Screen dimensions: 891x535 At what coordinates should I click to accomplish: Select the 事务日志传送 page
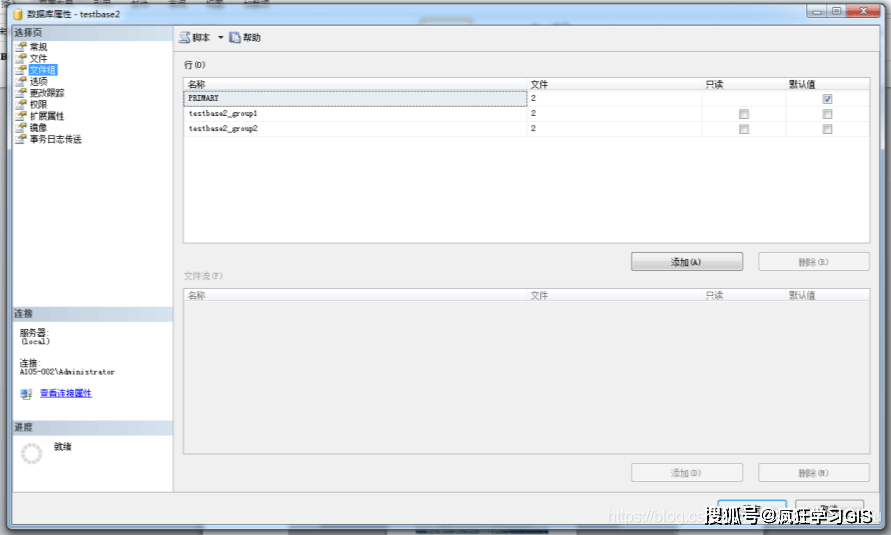[x=56, y=139]
